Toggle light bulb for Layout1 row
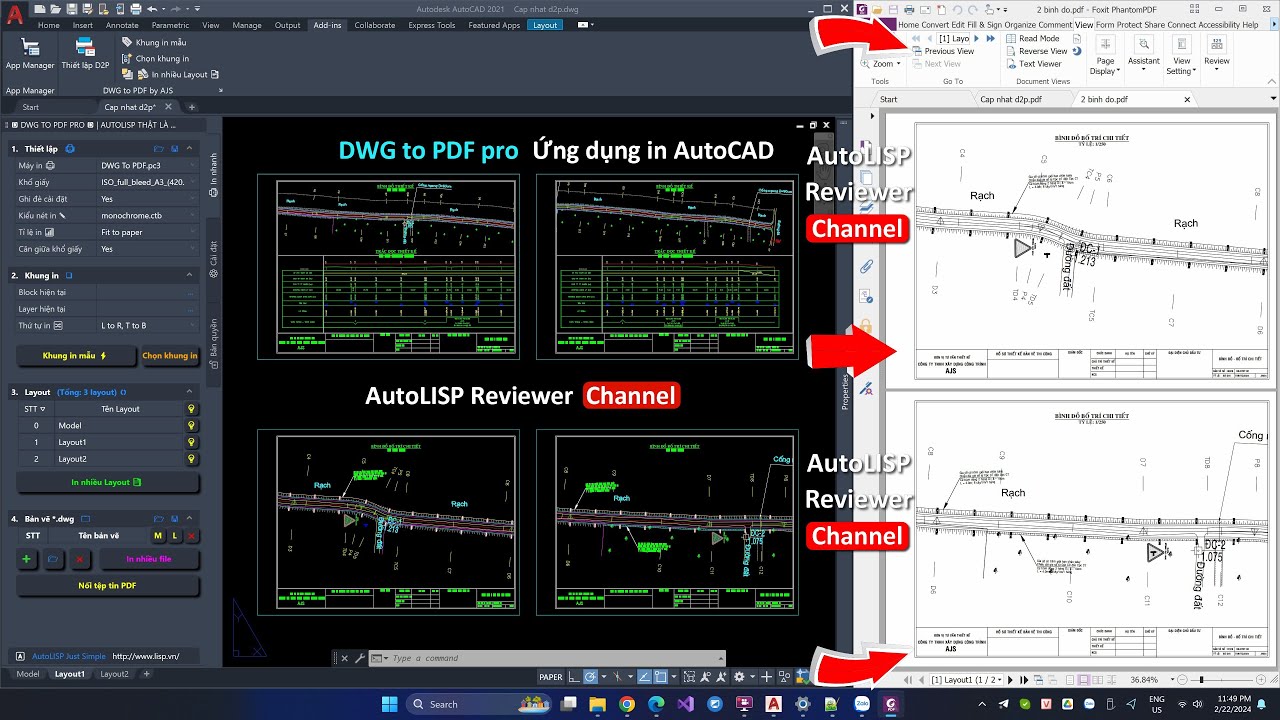Viewport: 1280px width, 720px height. (x=191, y=442)
